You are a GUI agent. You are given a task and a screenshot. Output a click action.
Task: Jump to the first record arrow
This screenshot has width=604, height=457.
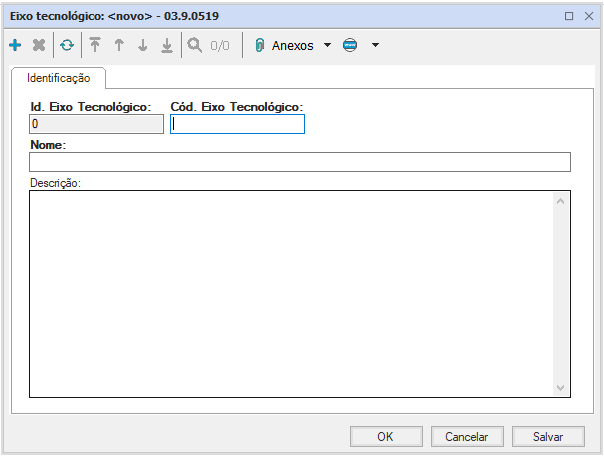[95, 45]
